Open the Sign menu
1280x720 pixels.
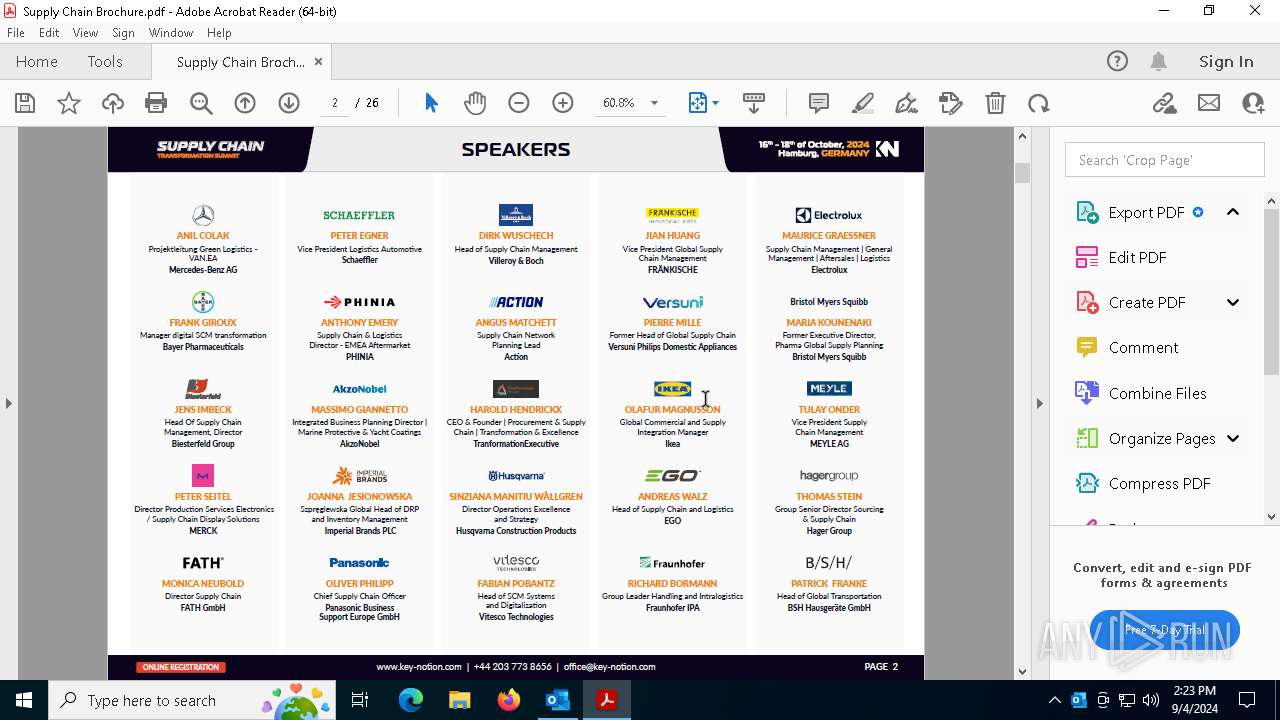point(123,33)
